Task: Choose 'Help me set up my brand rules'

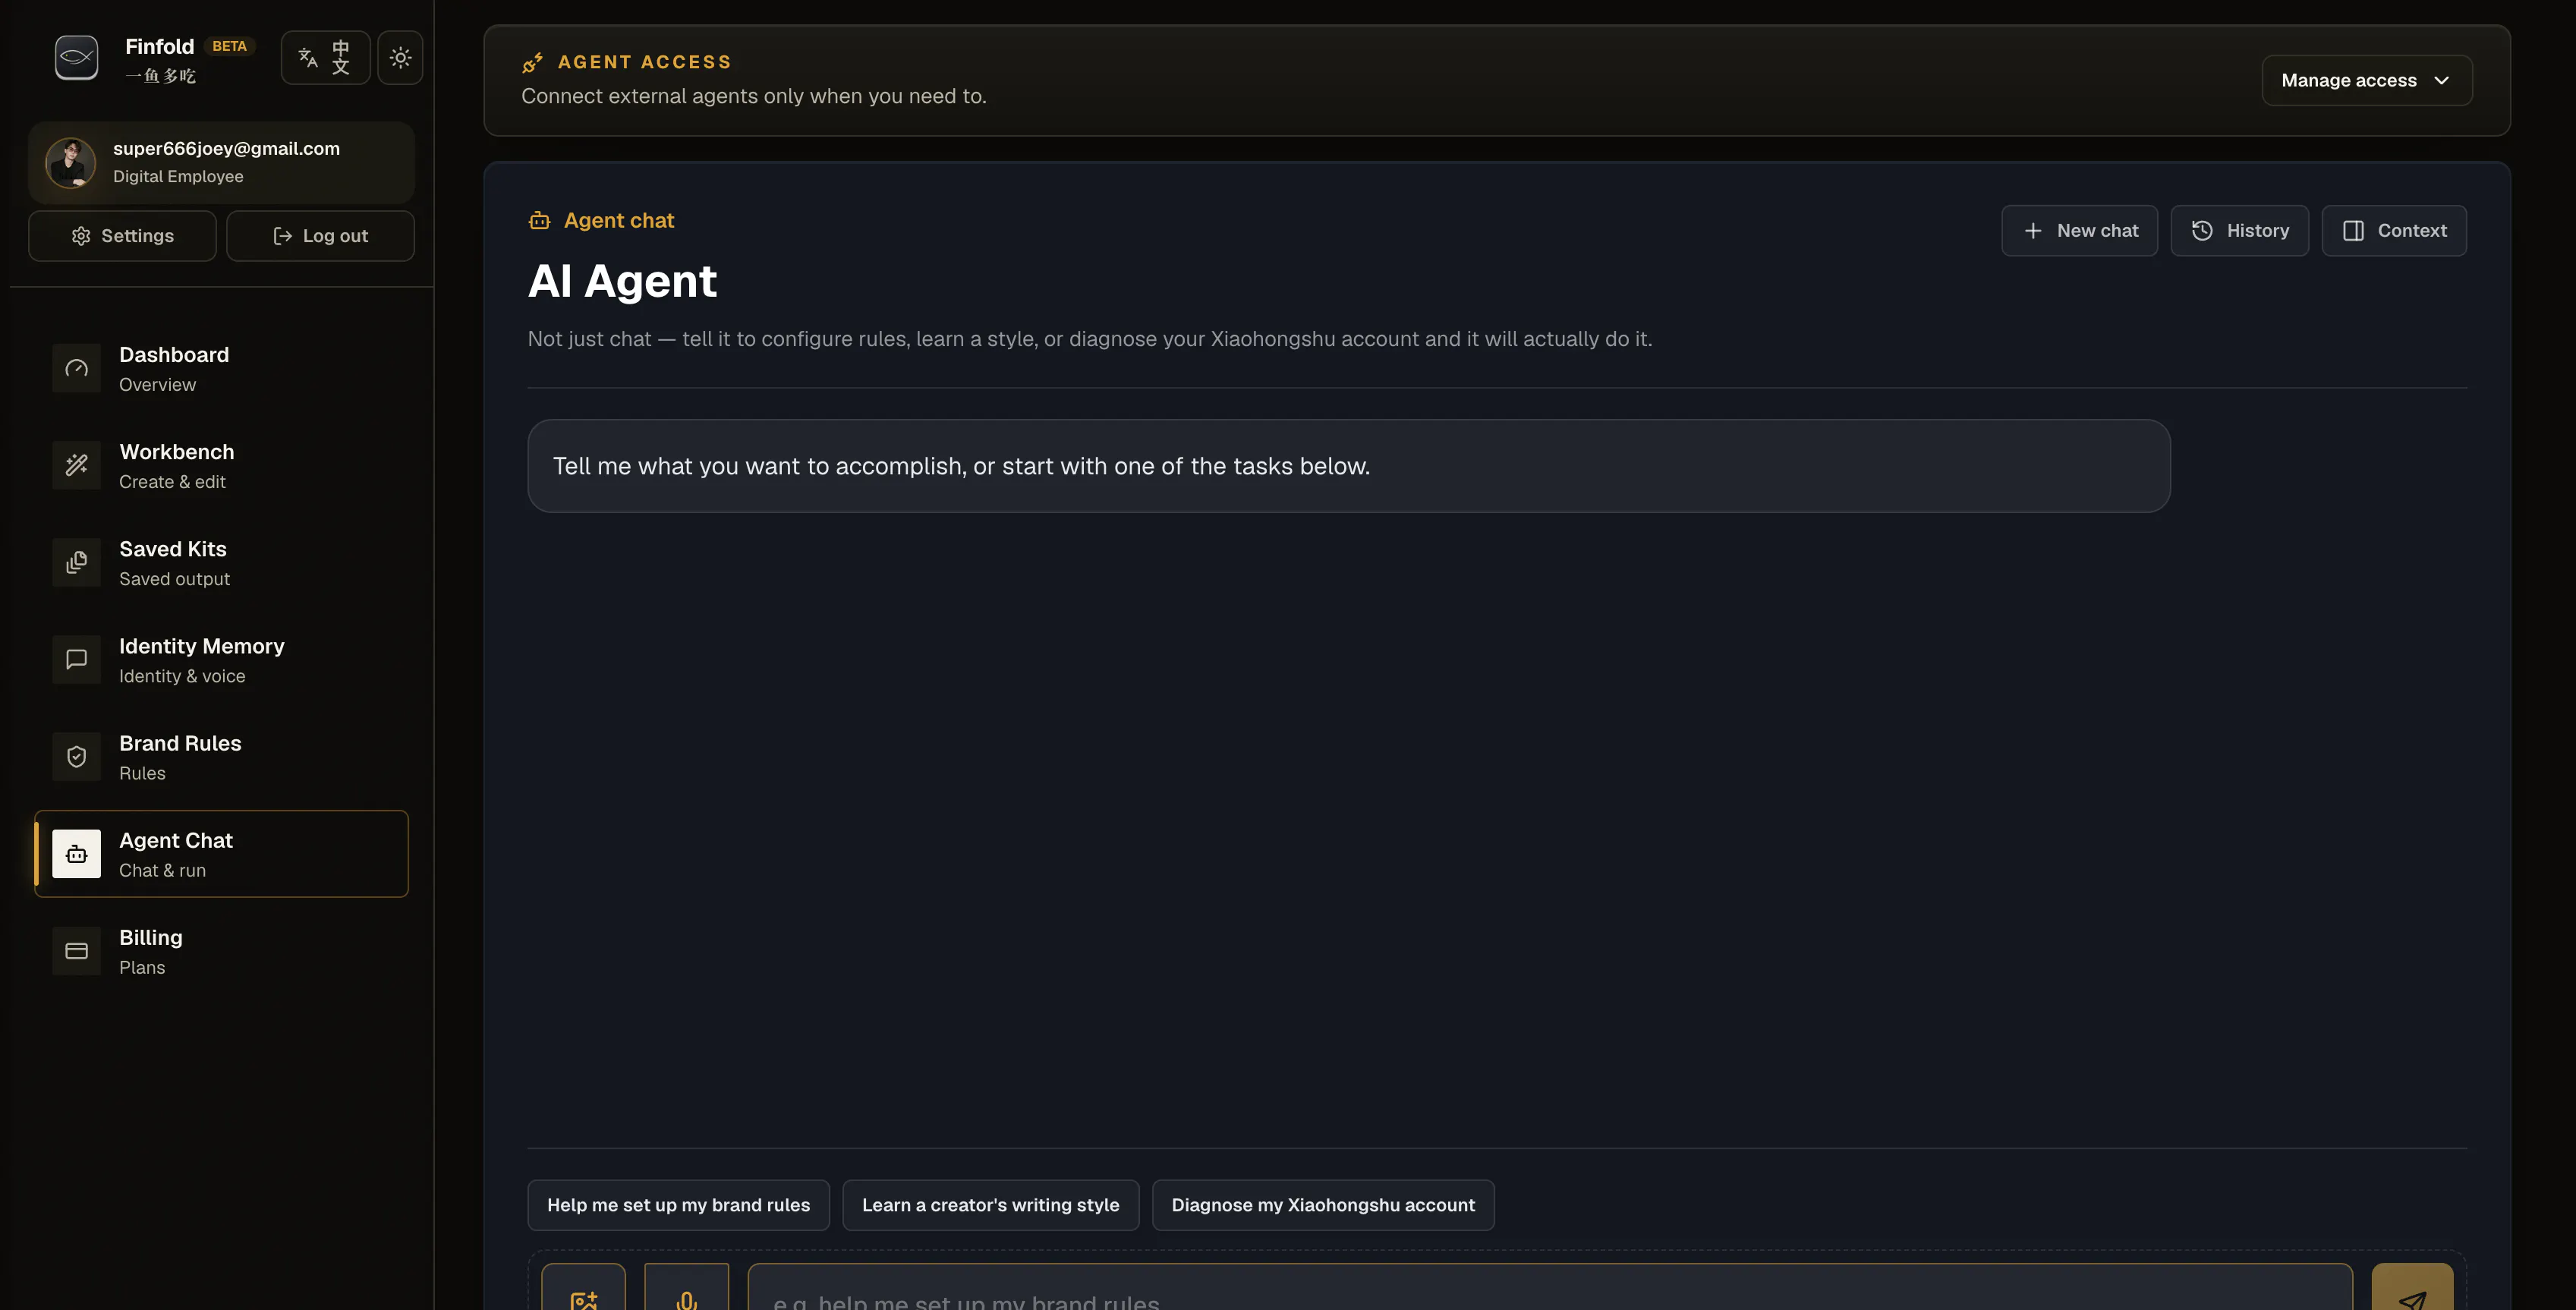Action: (678, 1204)
